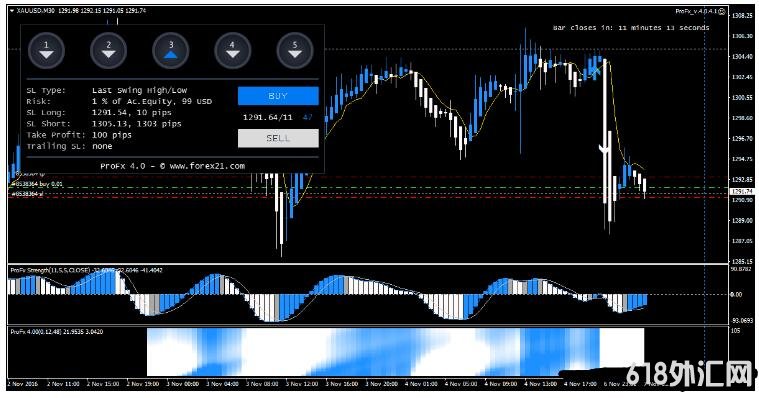Click the ProFx 4.00 heatmap indicator label
759x398 pixels.
[57, 332]
